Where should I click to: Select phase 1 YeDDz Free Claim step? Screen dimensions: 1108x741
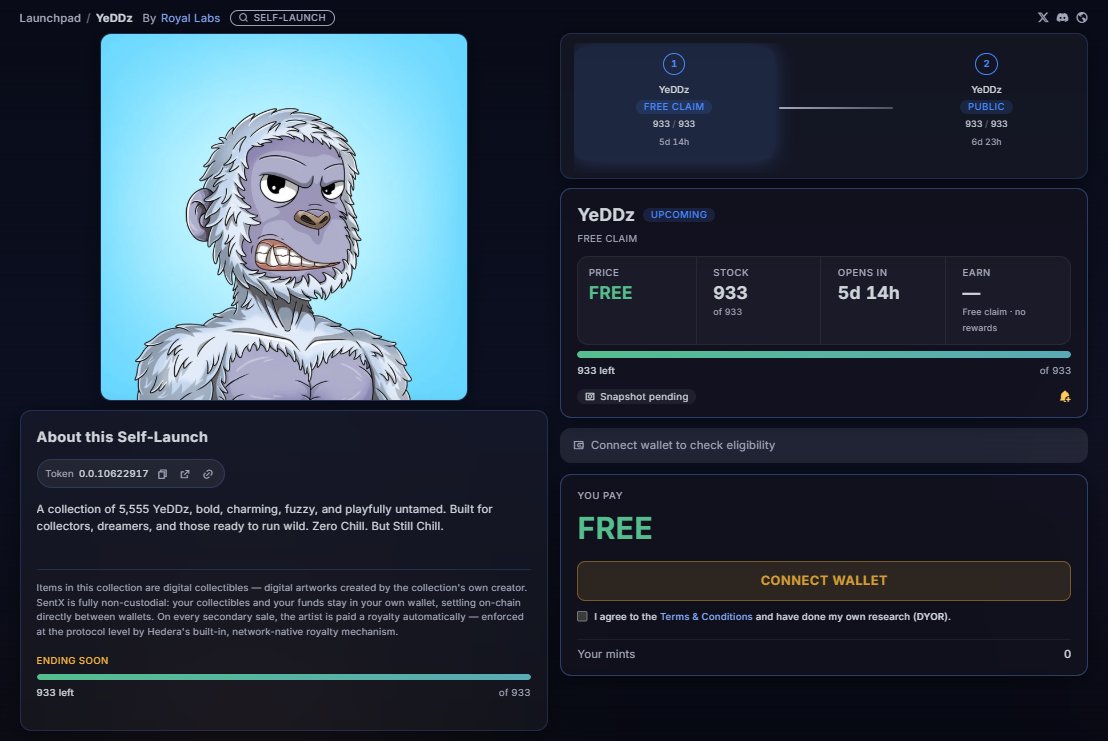pyautogui.click(x=674, y=103)
